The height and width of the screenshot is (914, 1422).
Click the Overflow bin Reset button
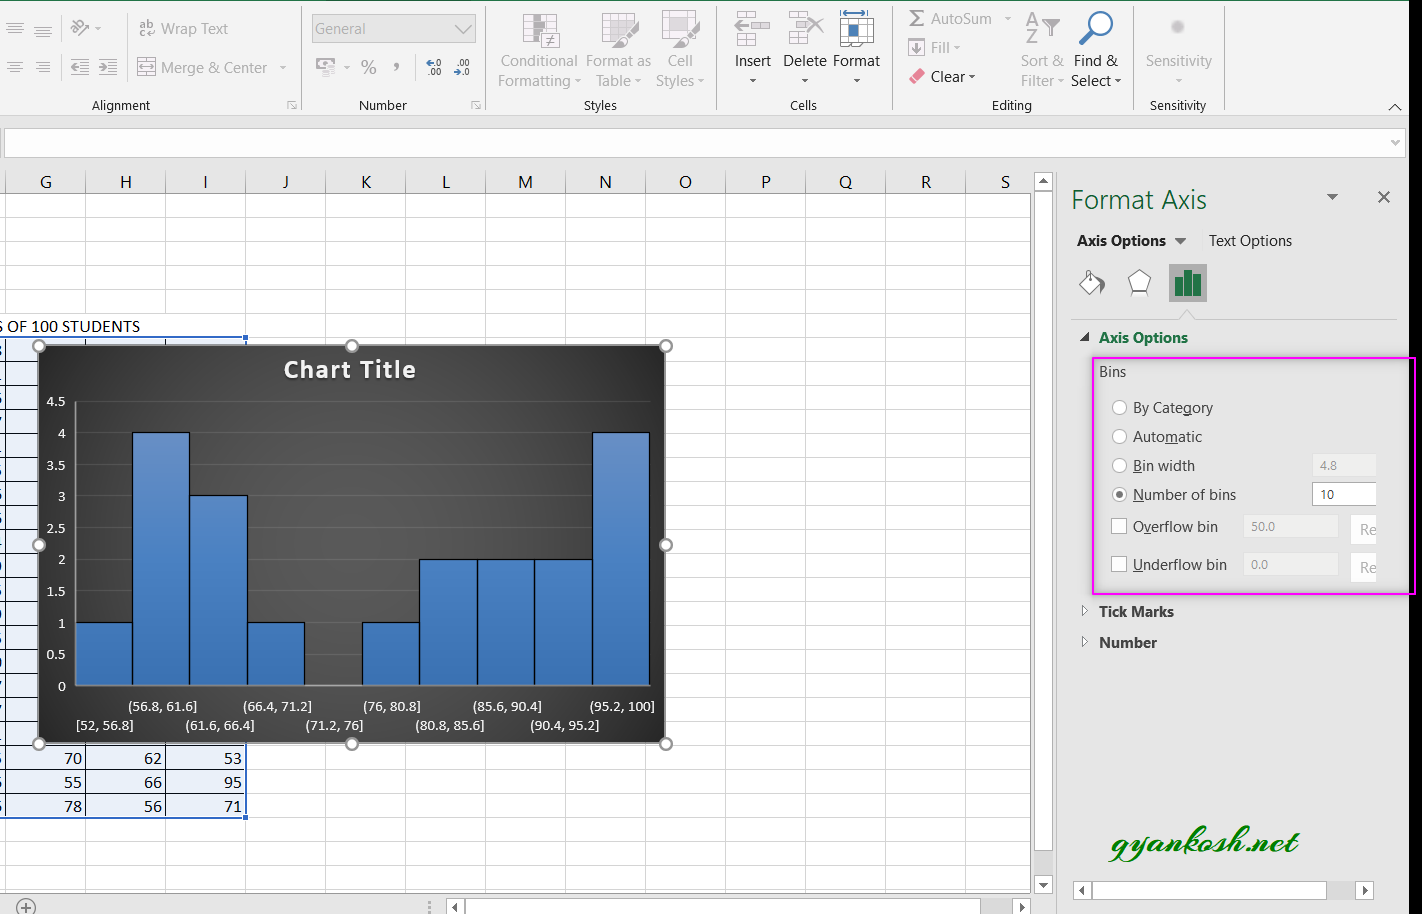pyautogui.click(x=1364, y=529)
